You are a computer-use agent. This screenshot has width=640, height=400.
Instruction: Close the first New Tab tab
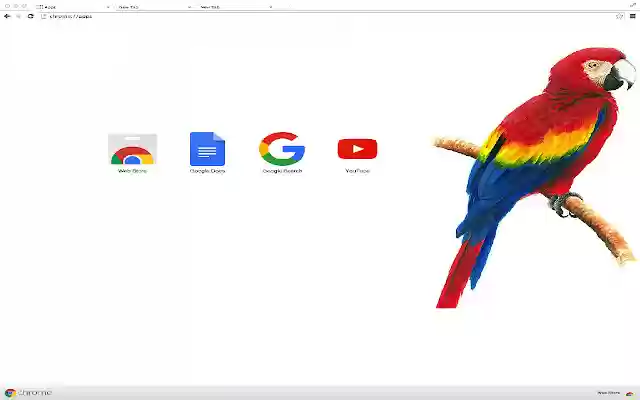pos(189,7)
